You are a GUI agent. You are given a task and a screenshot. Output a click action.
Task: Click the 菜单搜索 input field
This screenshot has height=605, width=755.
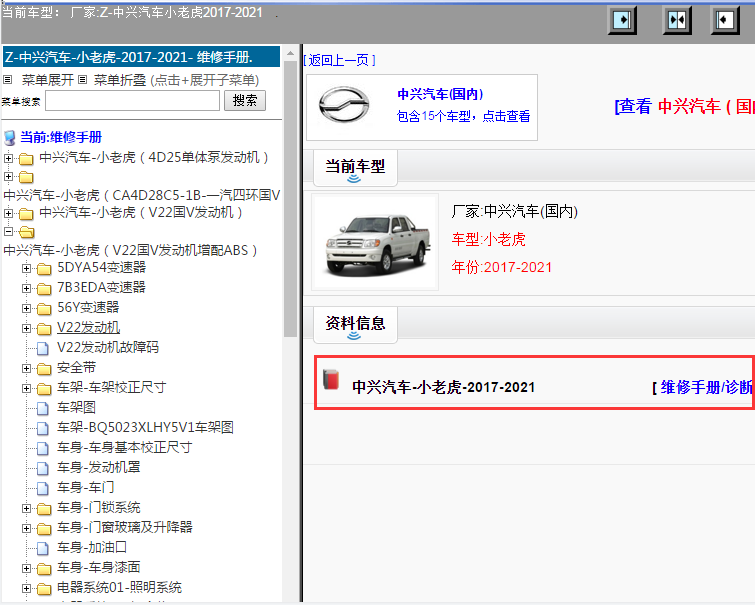132,101
